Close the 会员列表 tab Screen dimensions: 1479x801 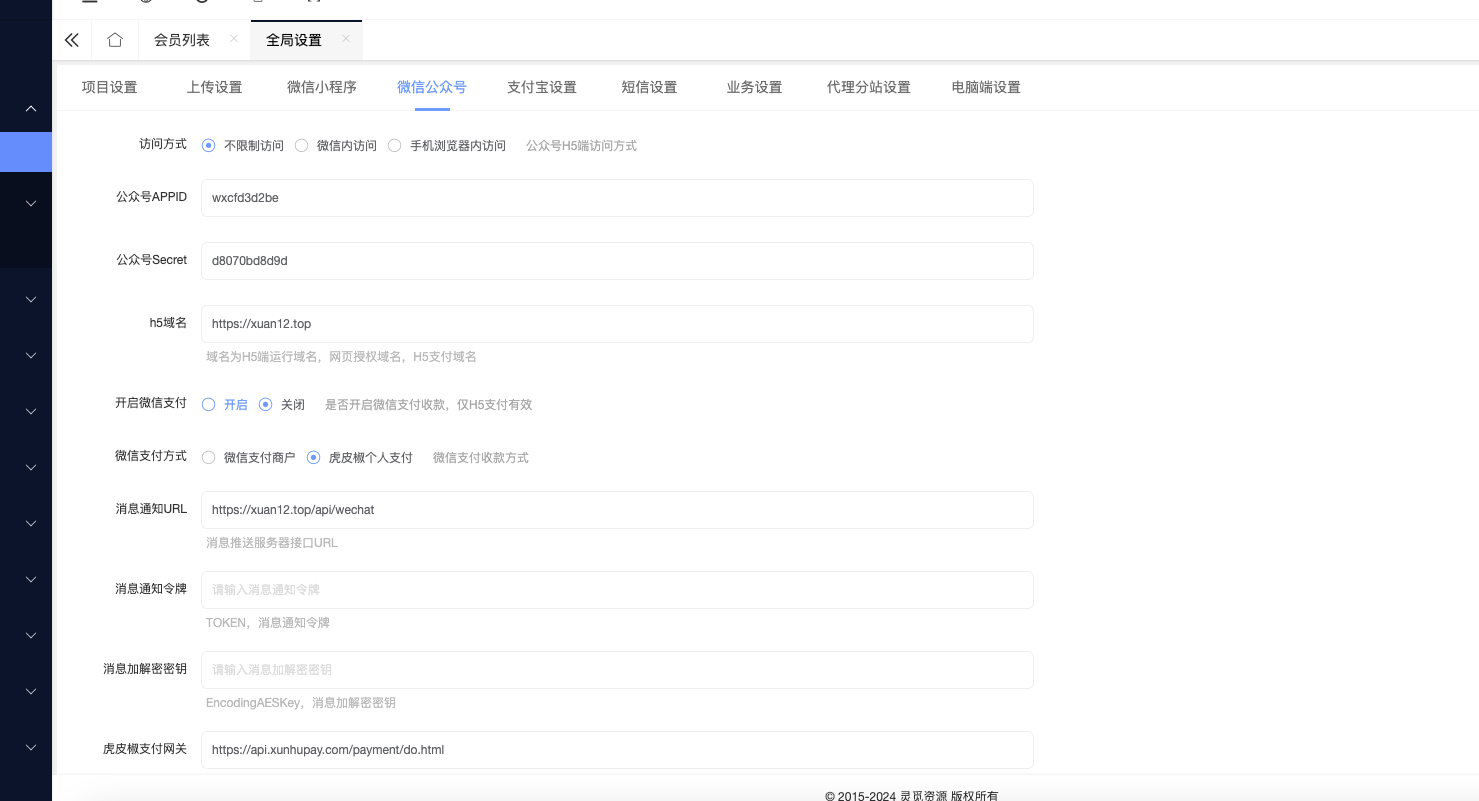[233, 40]
